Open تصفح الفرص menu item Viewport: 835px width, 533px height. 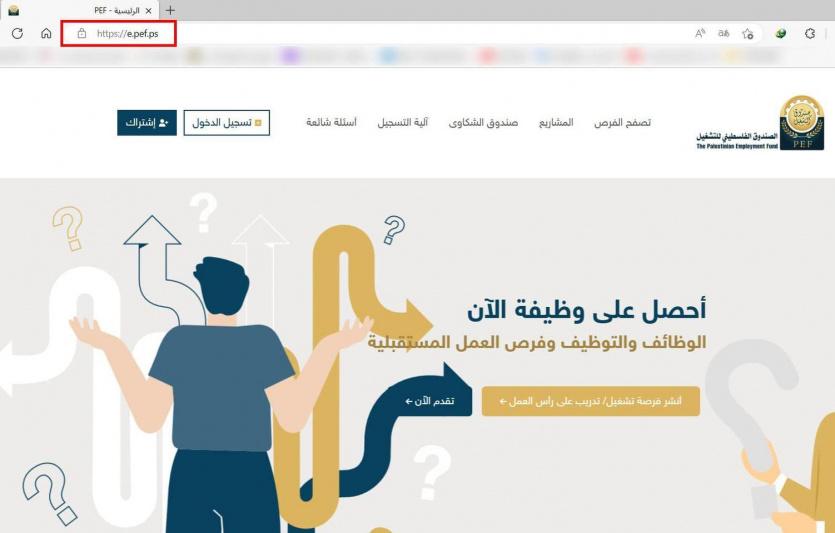(x=622, y=122)
